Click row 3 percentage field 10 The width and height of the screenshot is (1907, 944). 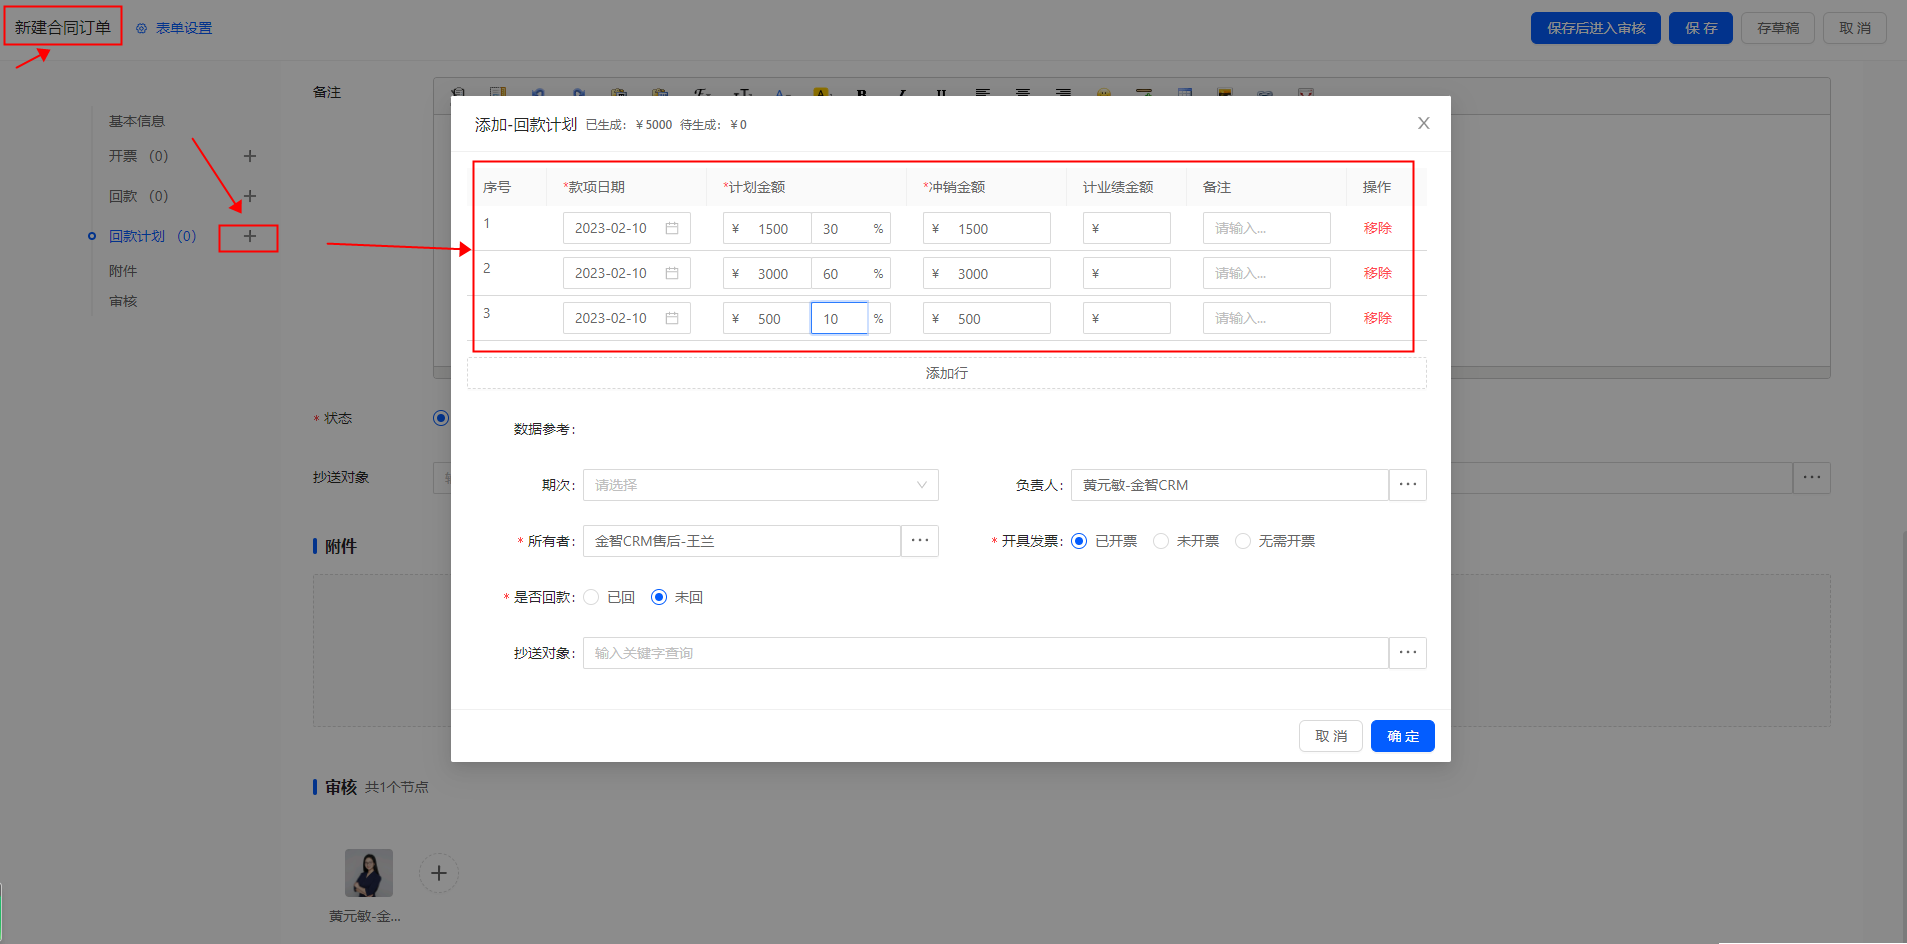(840, 318)
